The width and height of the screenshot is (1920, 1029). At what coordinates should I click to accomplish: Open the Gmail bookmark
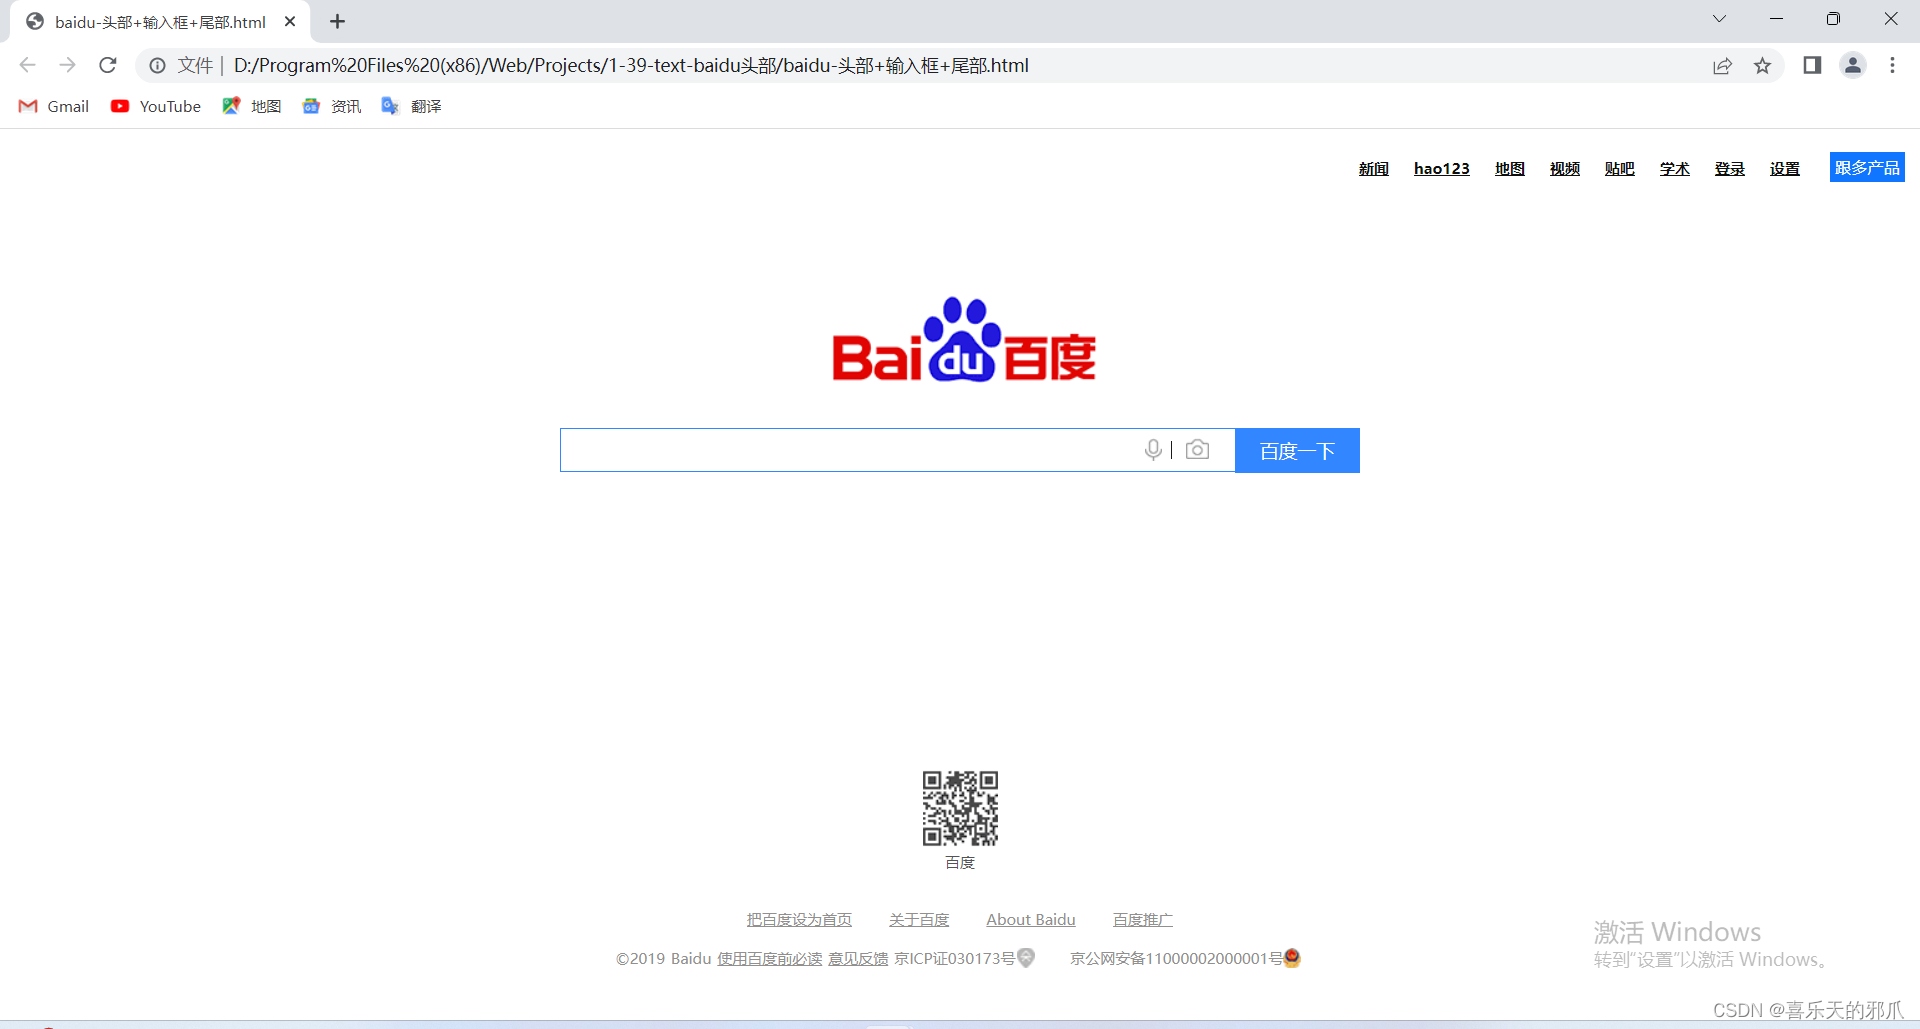coord(54,106)
